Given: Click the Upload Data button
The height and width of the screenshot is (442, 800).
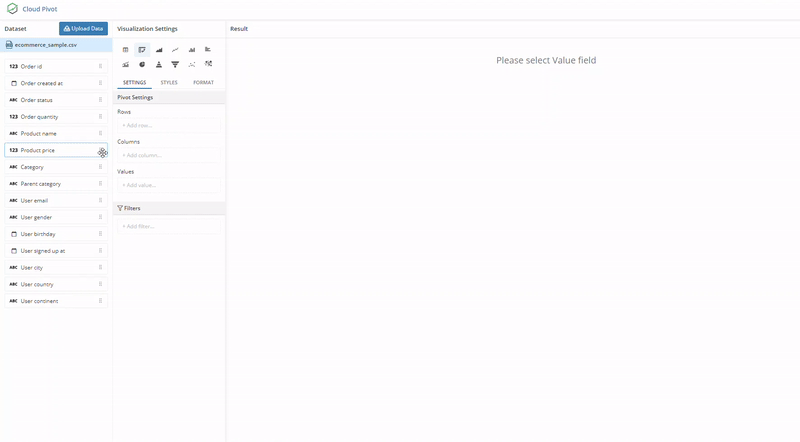Looking at the screenshot, I should click(x=84, y=29).
